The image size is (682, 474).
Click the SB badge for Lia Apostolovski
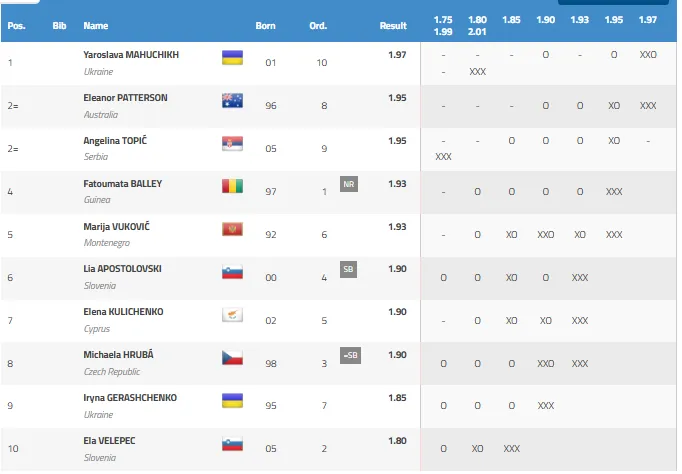coord(348,269)
